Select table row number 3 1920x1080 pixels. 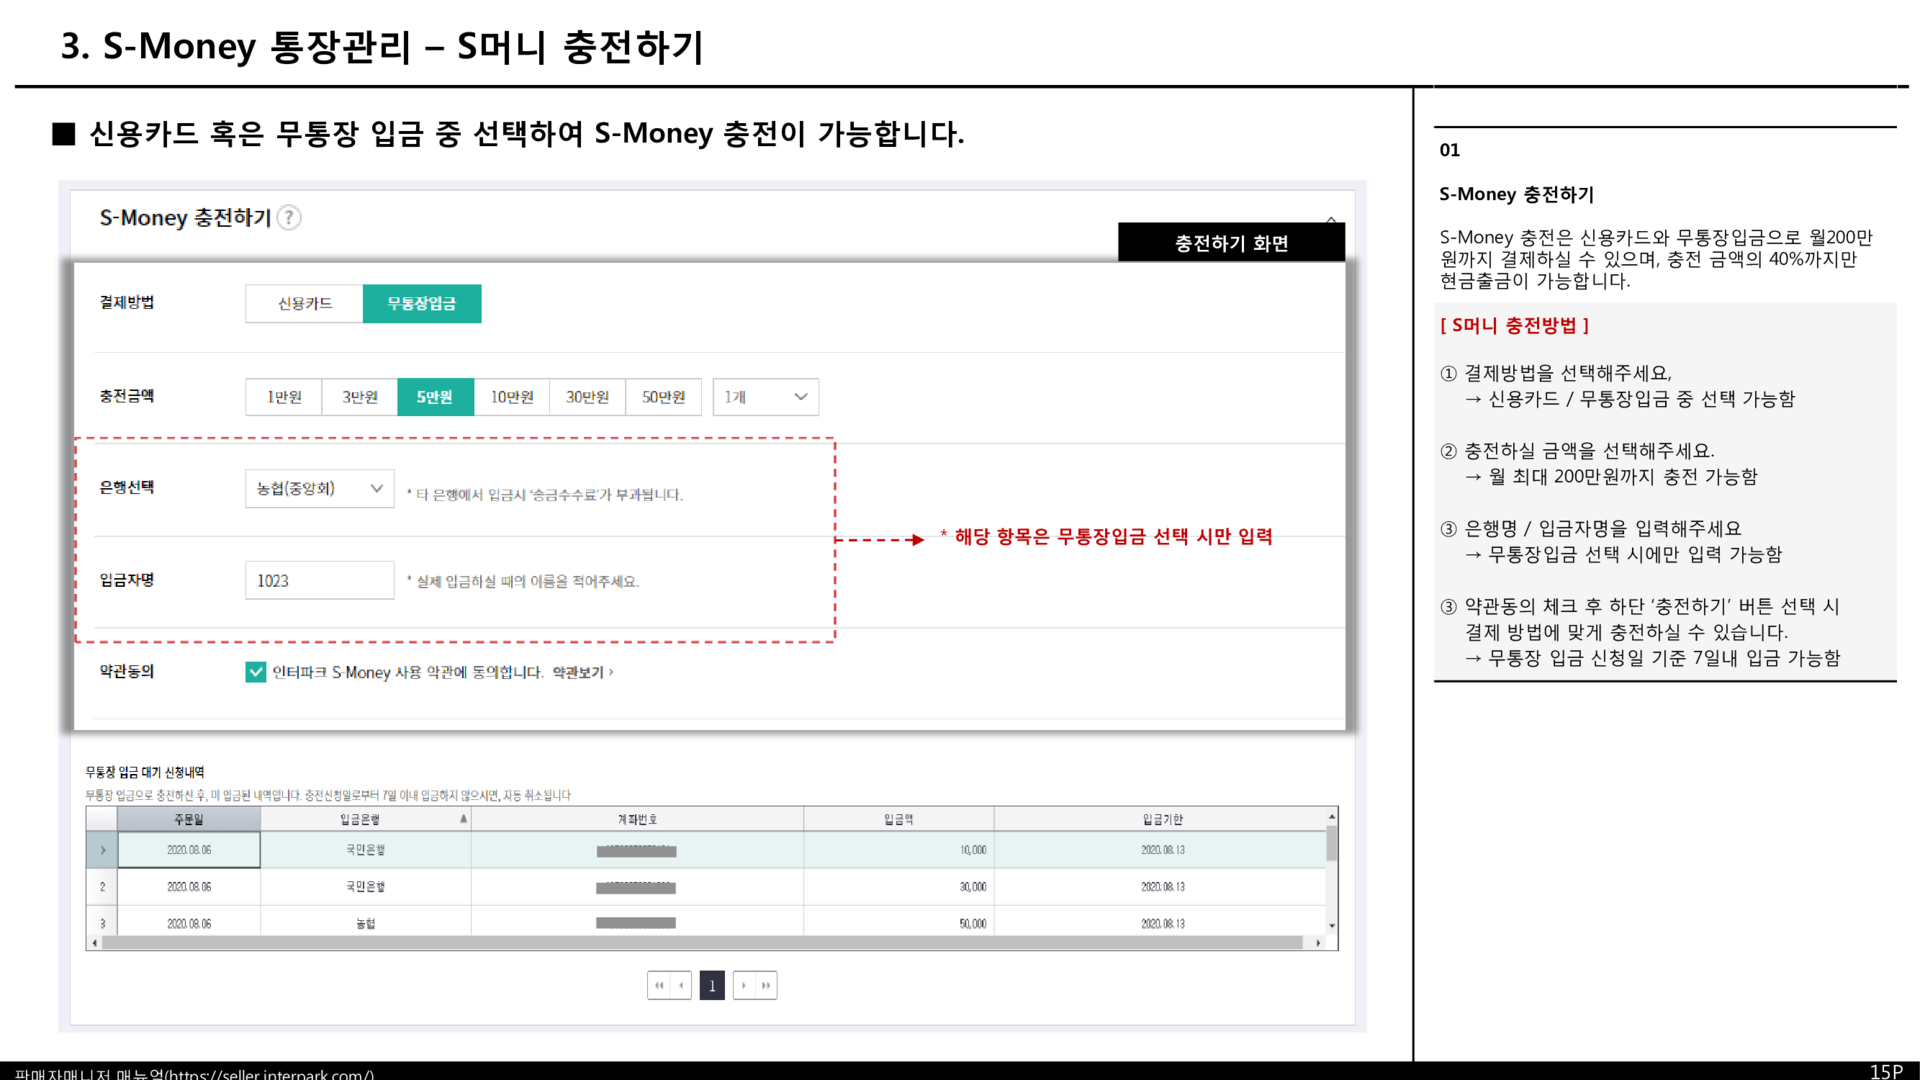point(102,923)
